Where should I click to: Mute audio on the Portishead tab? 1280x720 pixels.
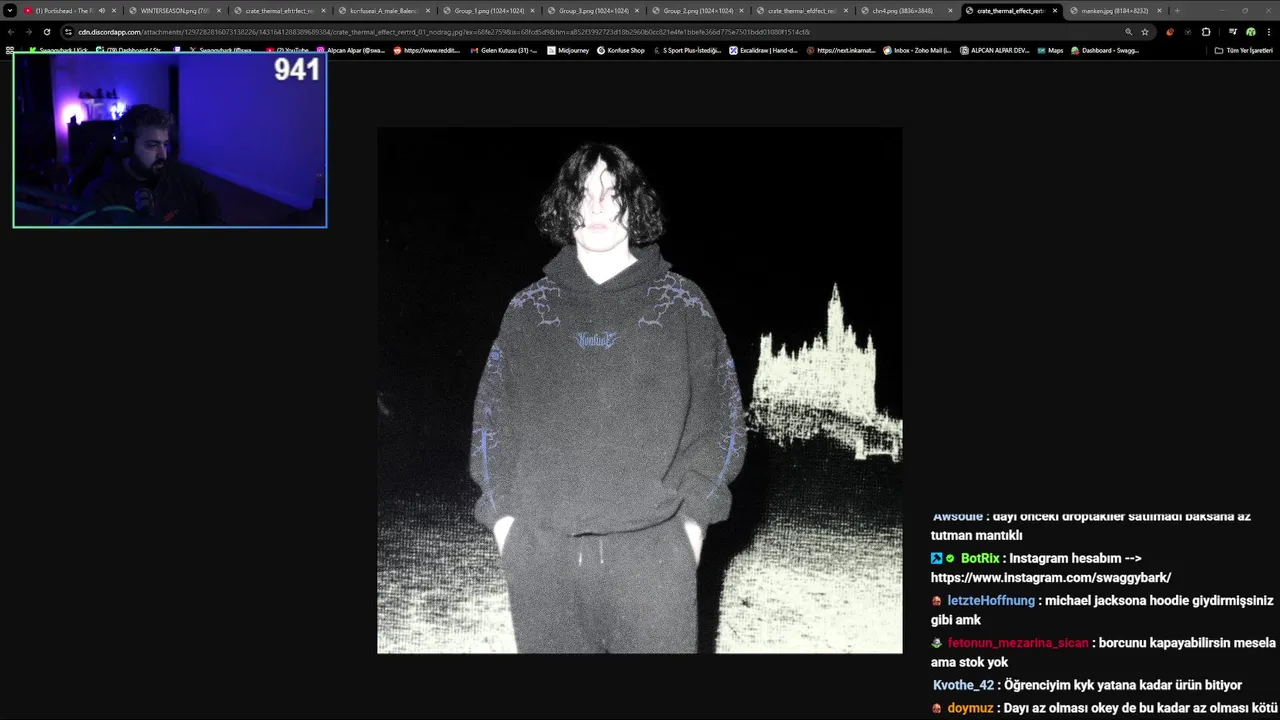(101, 10)
